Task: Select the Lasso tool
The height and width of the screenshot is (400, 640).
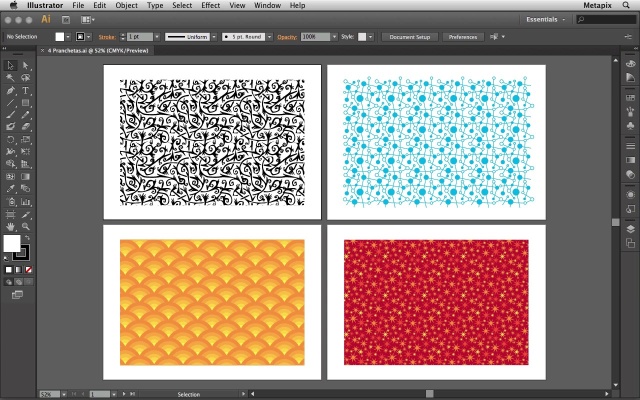Action: point(25,78)
